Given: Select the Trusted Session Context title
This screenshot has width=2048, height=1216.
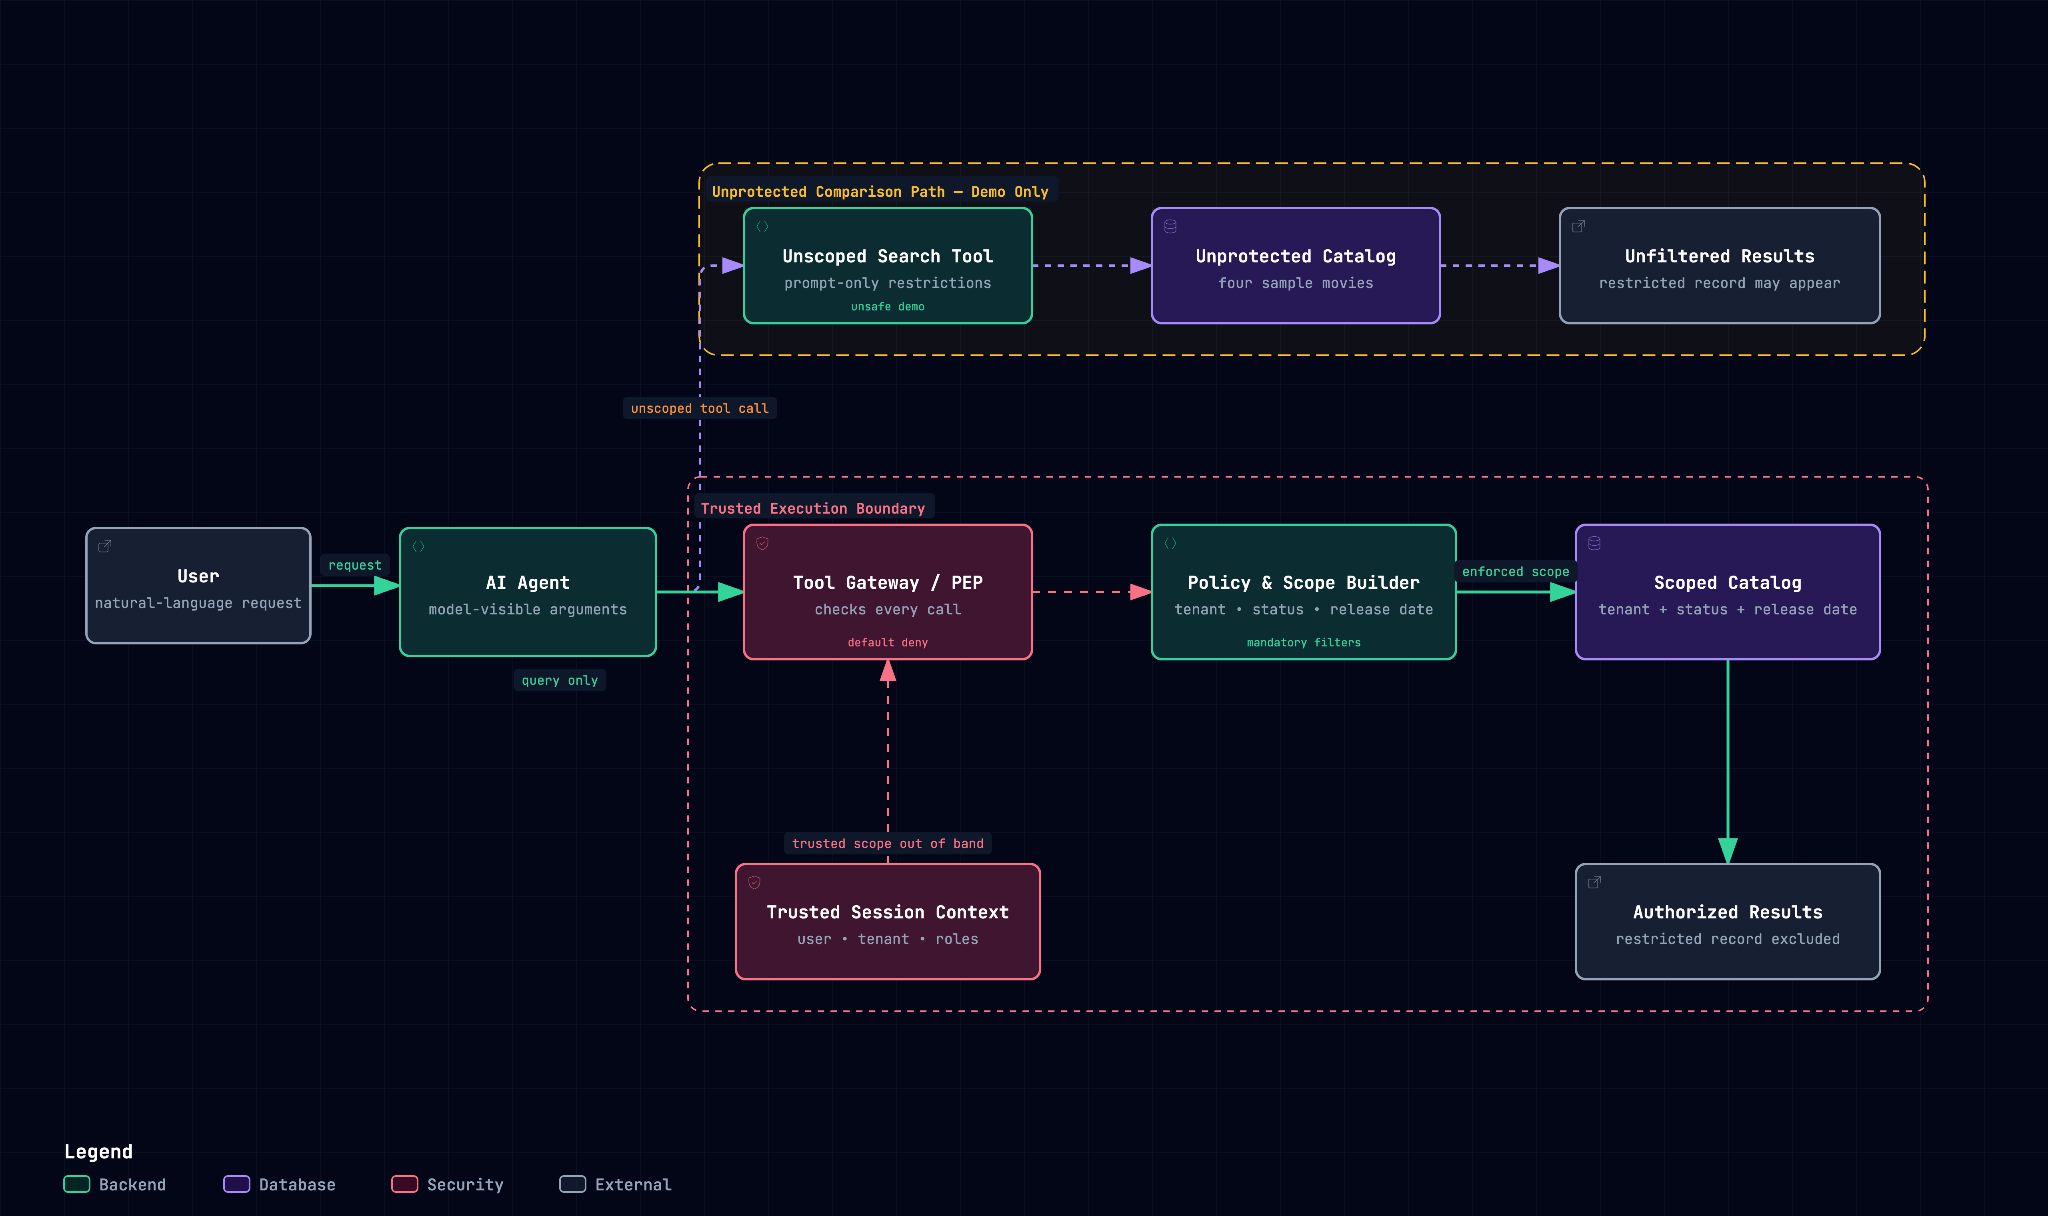Looking at the screenshot, I should [x=888, y=912].
